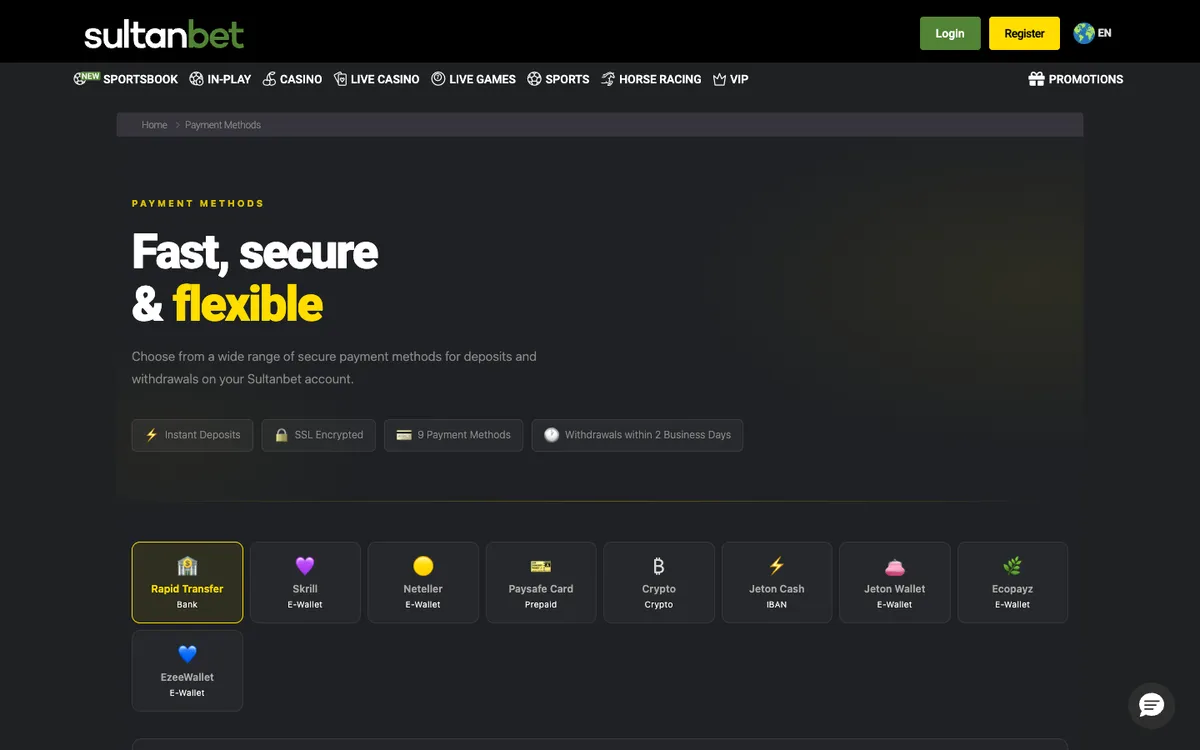Image resolution: width=1200 pixels, height=750 pixels.
Task: Click the Payment Methods breadcrumb
Action: [x=223, y=125]
